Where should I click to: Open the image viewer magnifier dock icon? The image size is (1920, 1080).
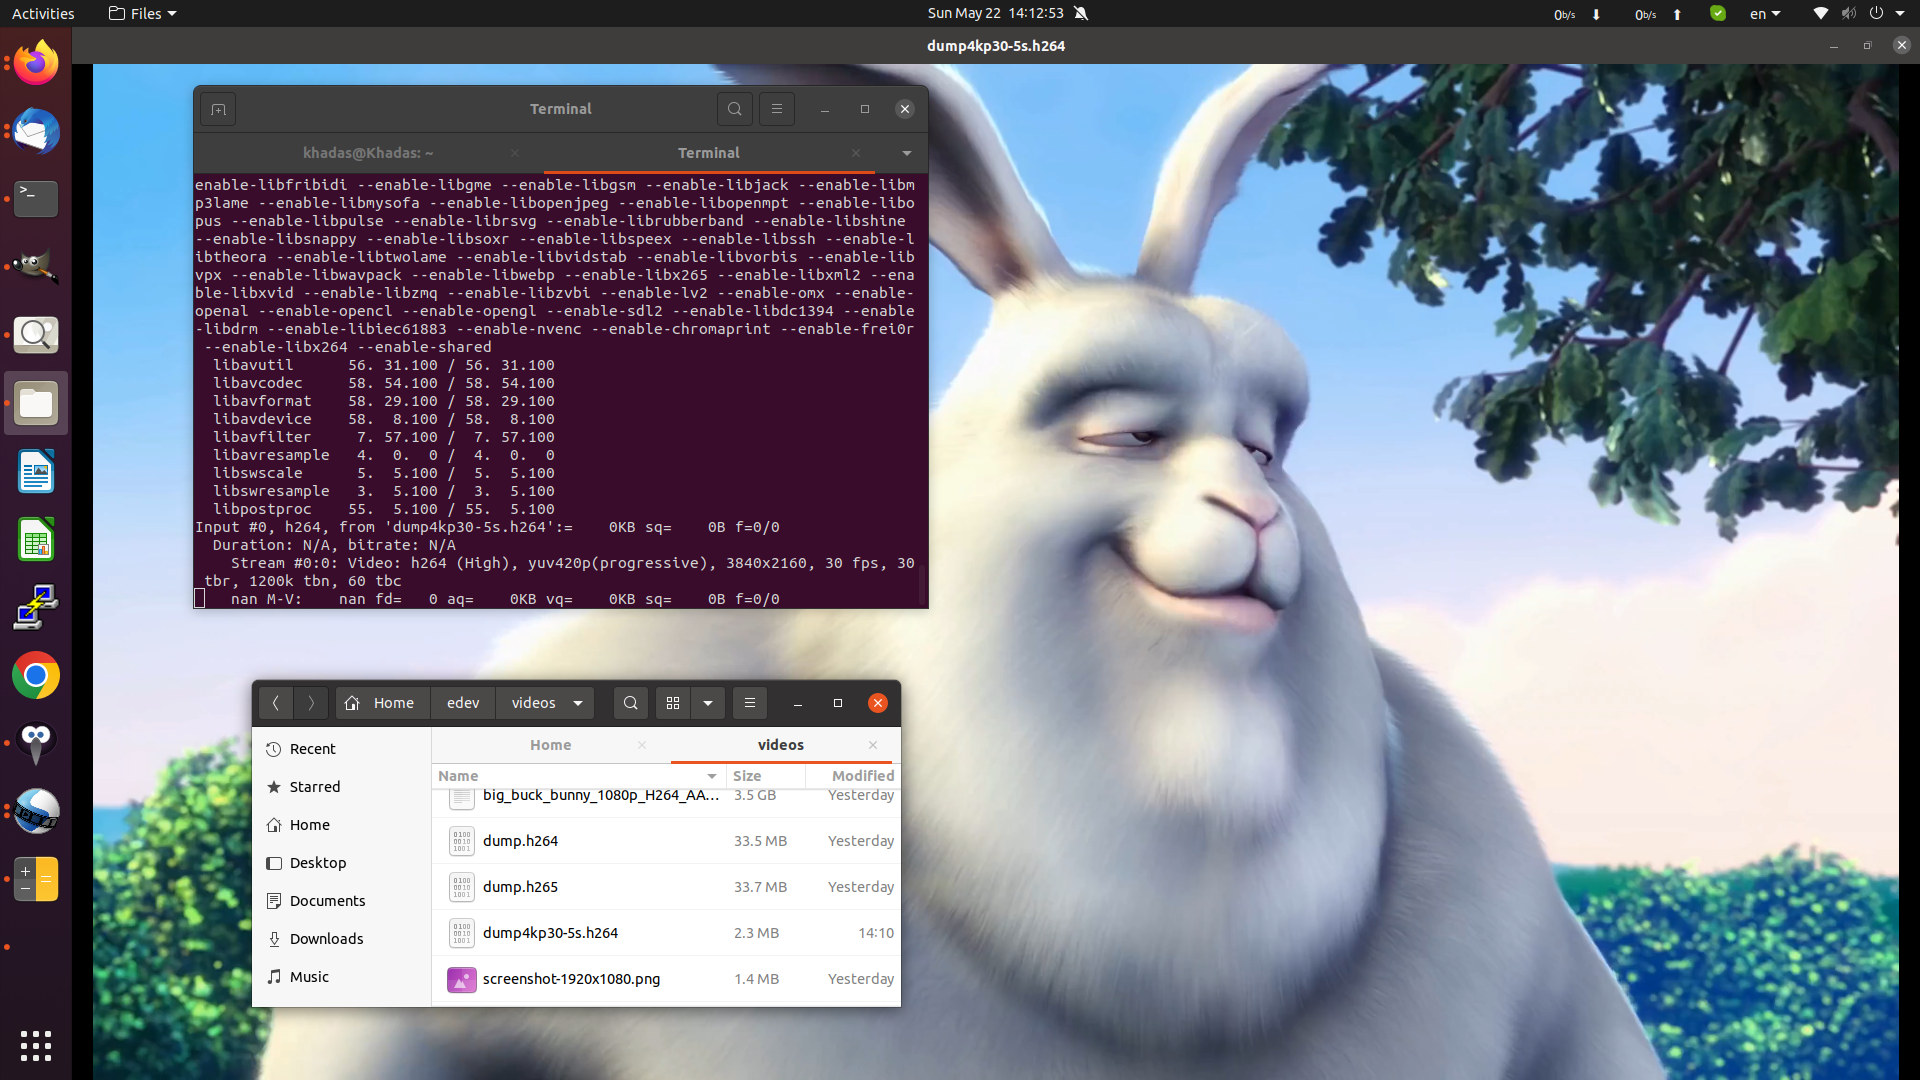pyautogui.click(x=36, y=335)
